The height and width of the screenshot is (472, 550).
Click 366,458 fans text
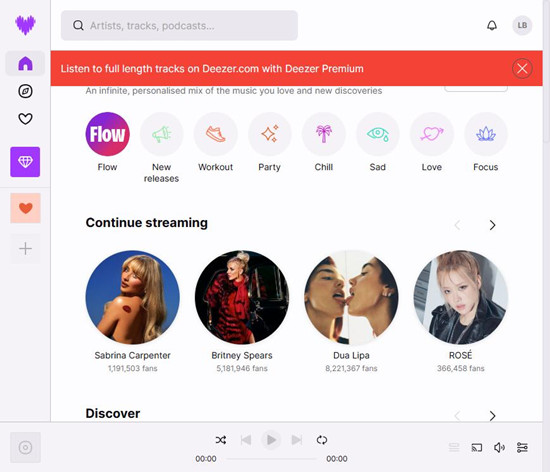(461, 369)
